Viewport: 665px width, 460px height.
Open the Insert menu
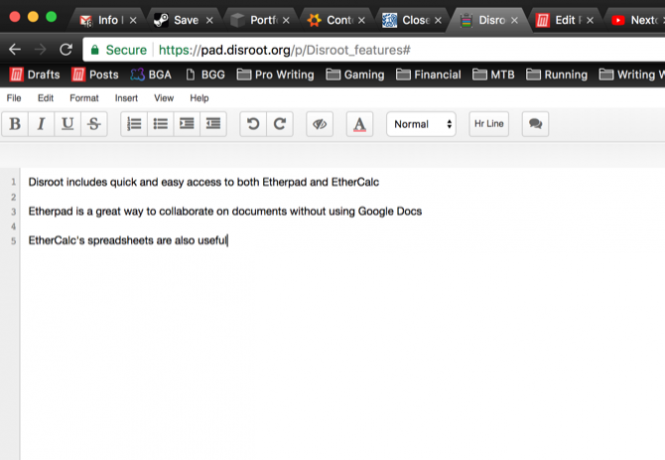tap(126, 98)
